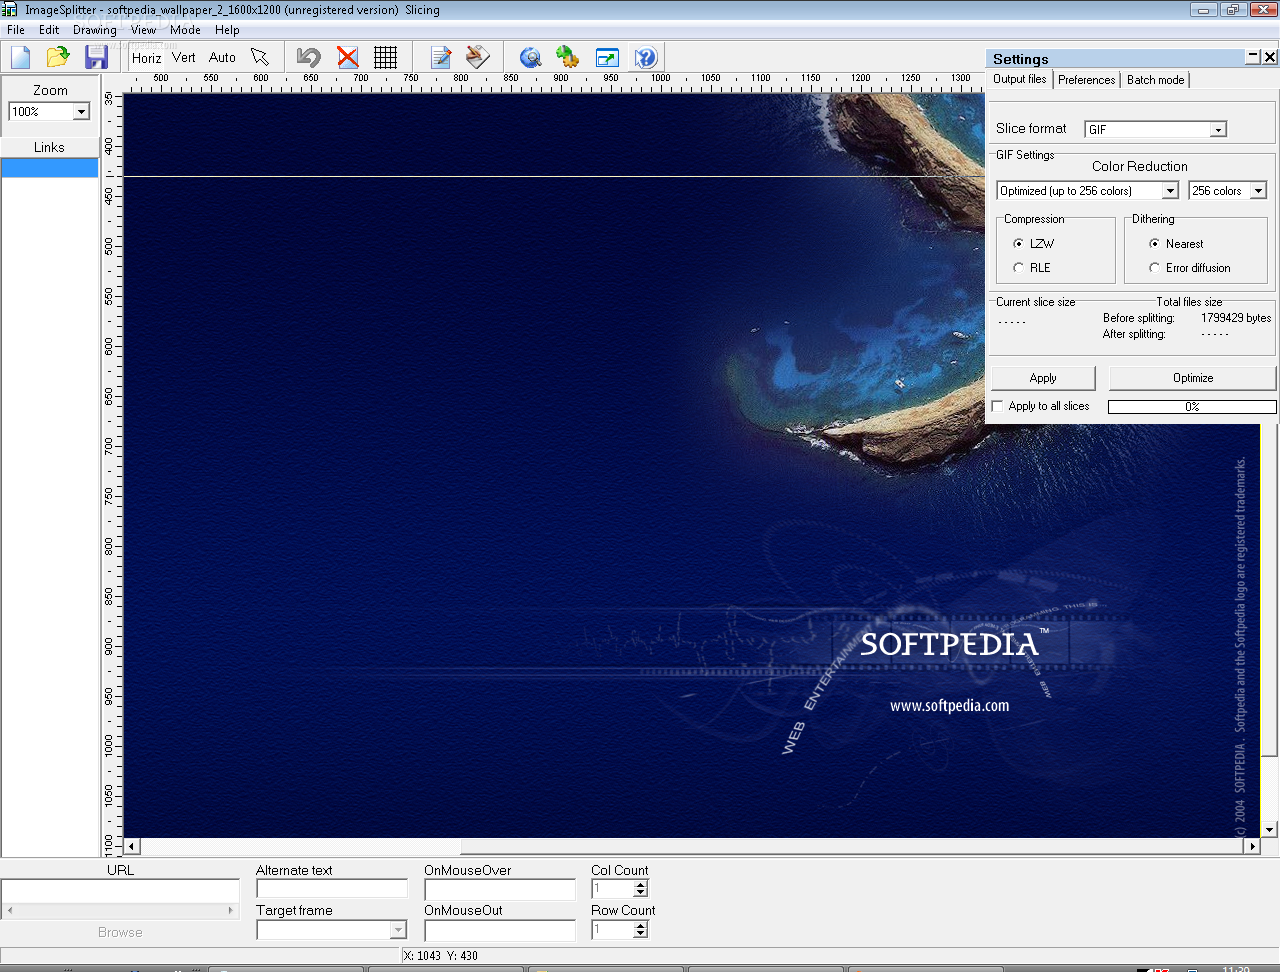Click the Optimize button
The image size is (1280, 972).
(x=1193, y=378)
